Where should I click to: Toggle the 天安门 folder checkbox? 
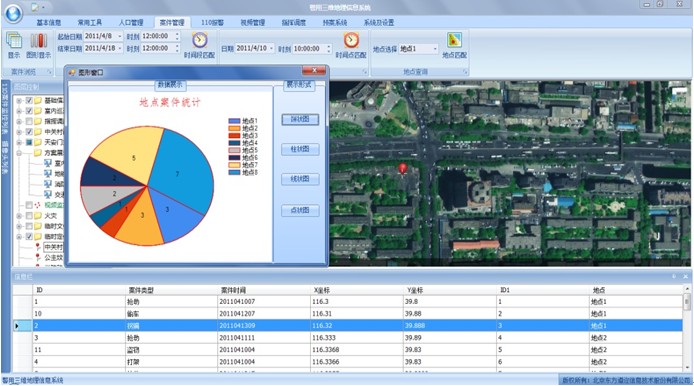point(29,143)
